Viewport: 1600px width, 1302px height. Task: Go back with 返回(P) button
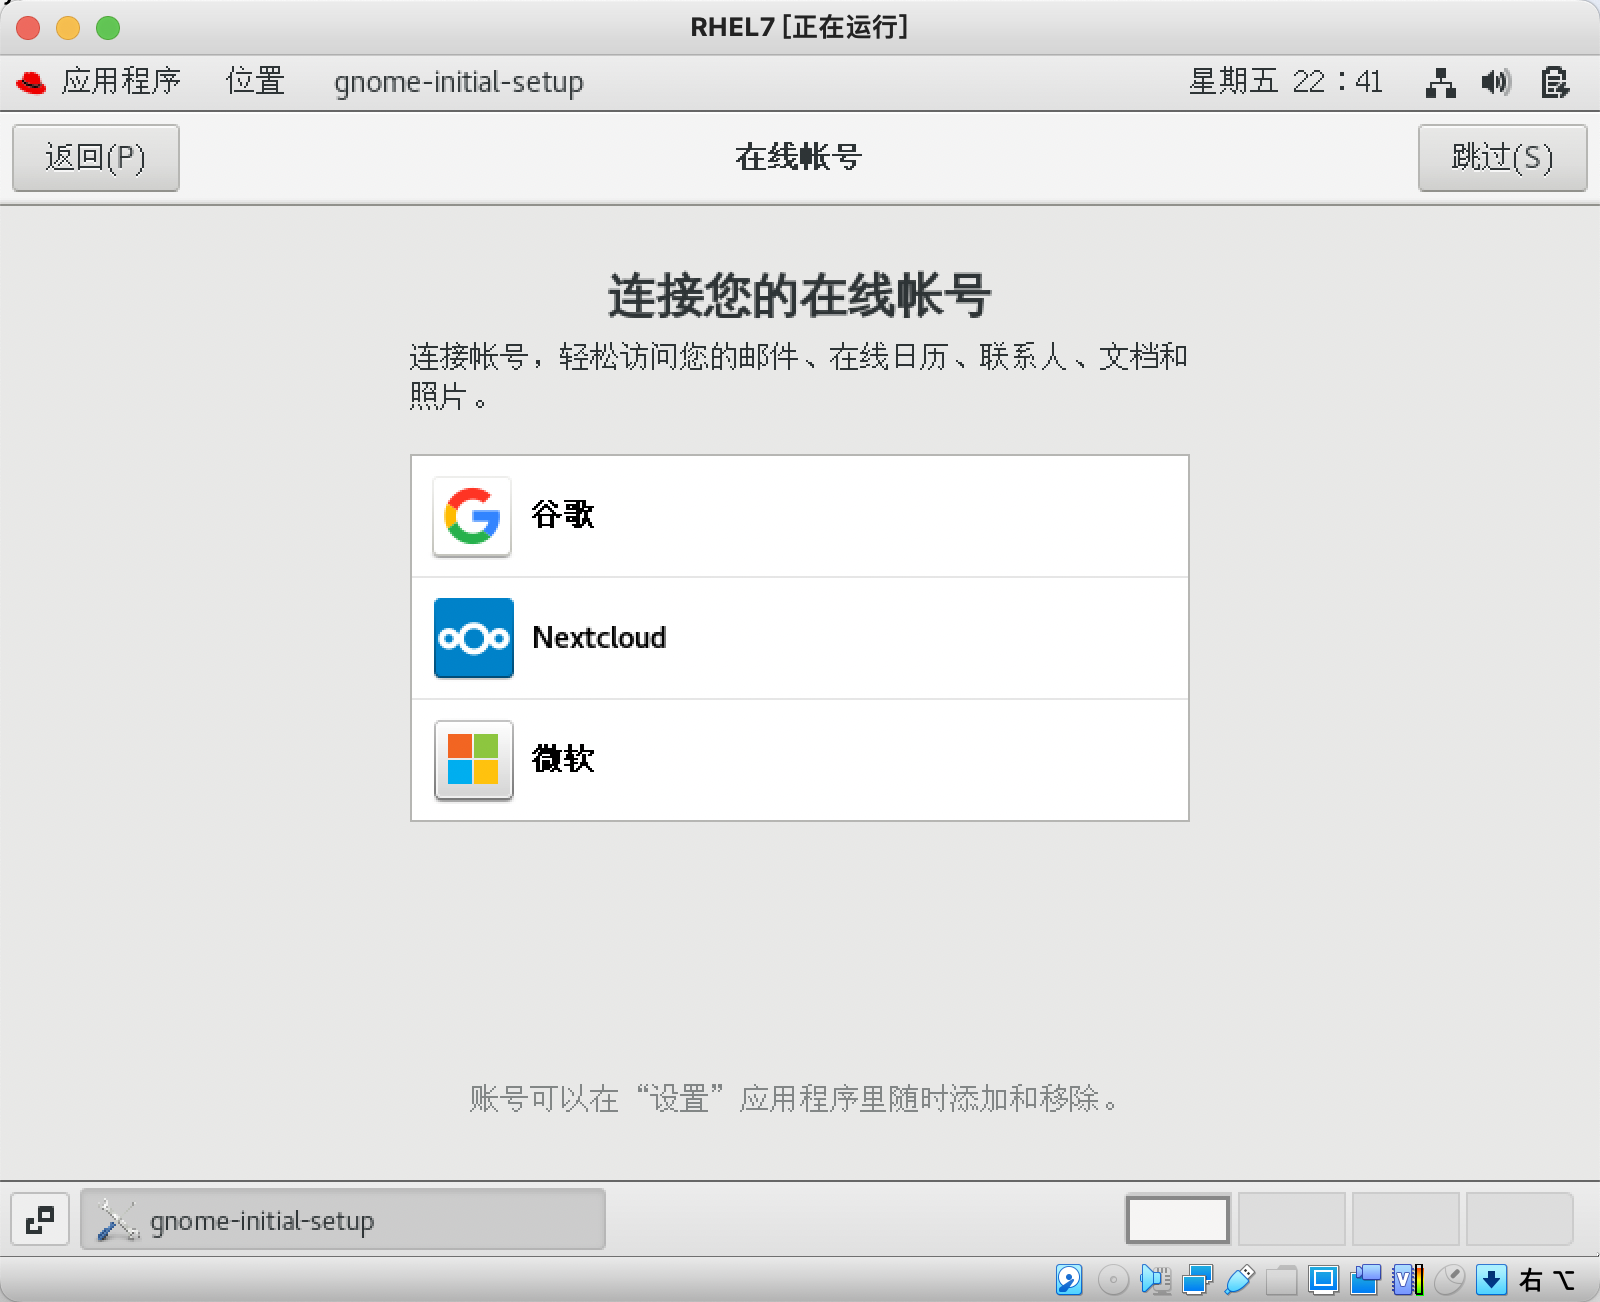point(96,157)
